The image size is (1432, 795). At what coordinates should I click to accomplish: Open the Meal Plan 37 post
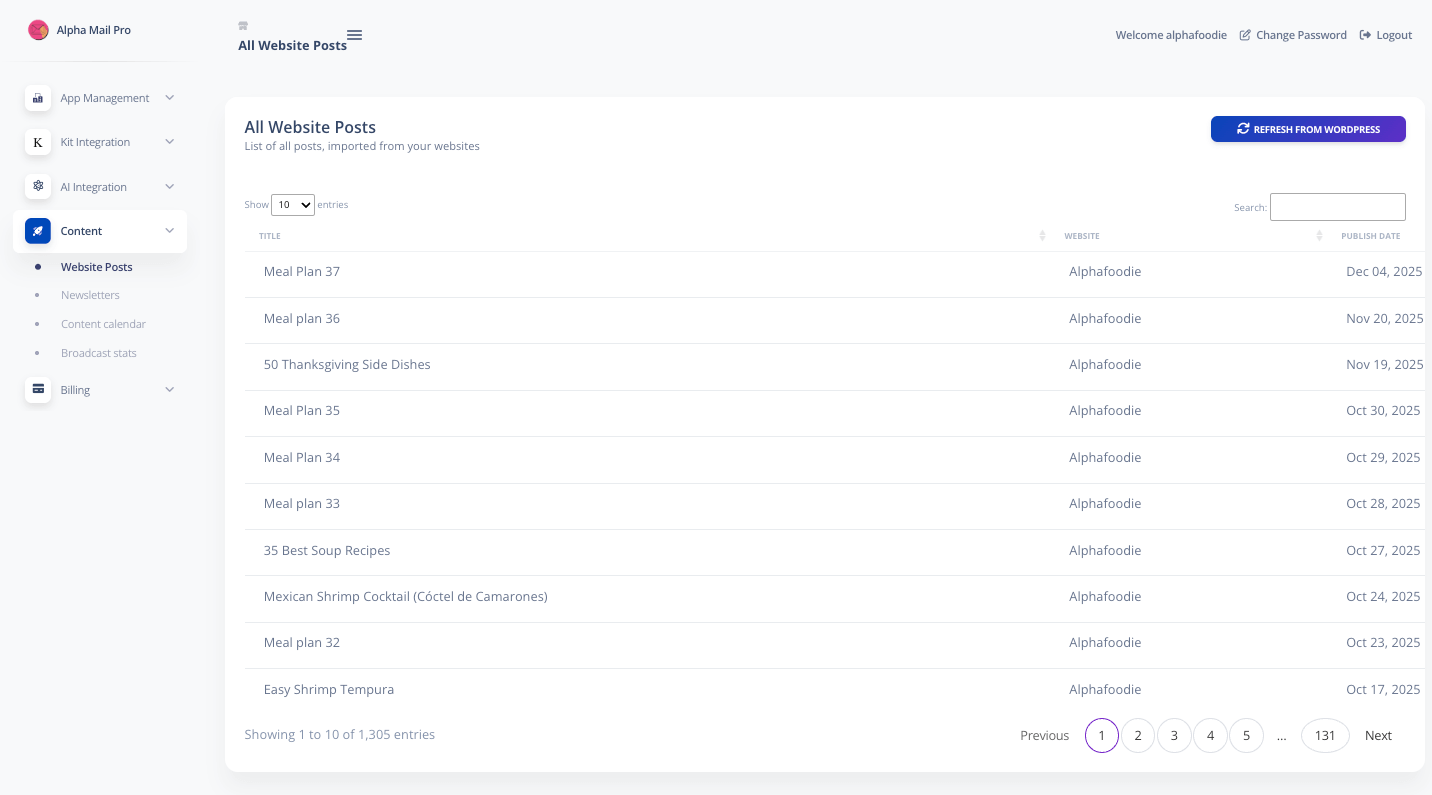pyautogui.click(x=302, y=271)
